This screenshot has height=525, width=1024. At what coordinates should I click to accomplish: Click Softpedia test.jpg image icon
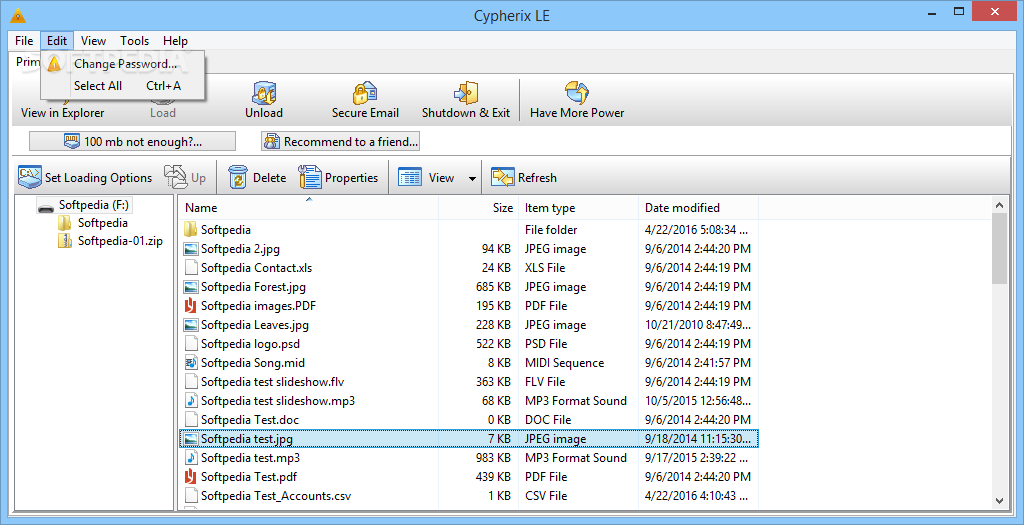pyautogui.click(x=191, y=439)
